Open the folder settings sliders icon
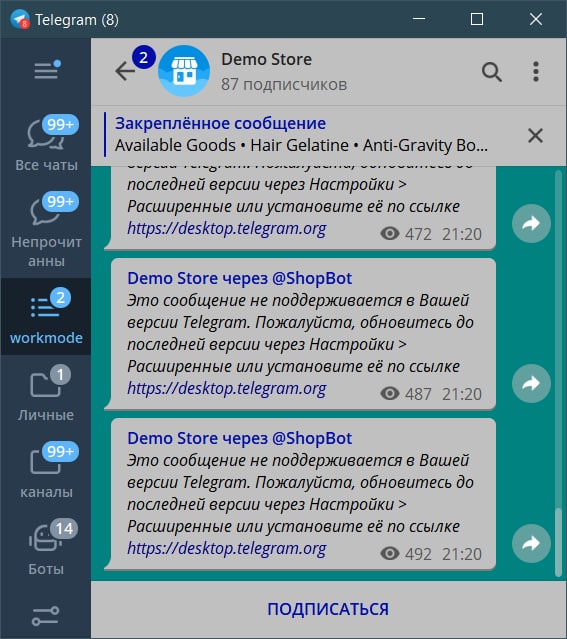The image size is (567, 639). (46, 616)
